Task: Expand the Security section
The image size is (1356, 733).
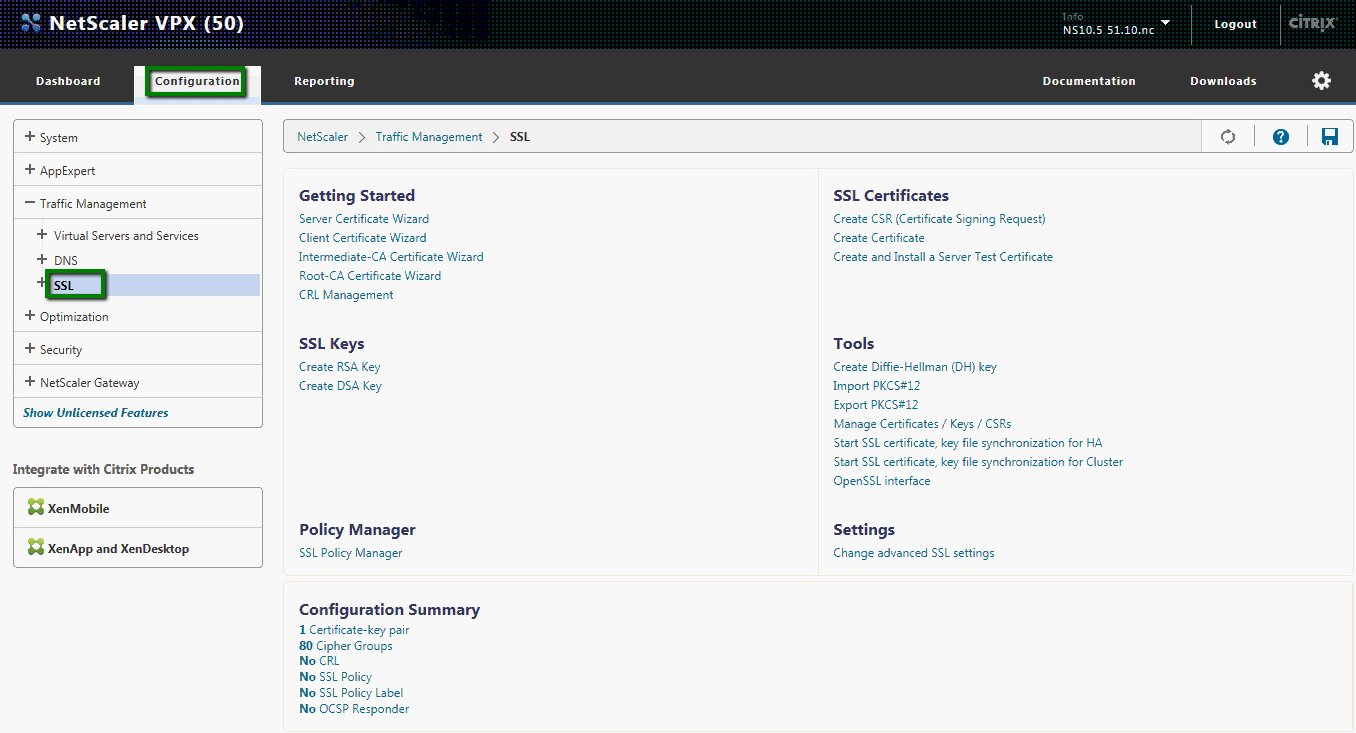Action: tap(60, 349)
